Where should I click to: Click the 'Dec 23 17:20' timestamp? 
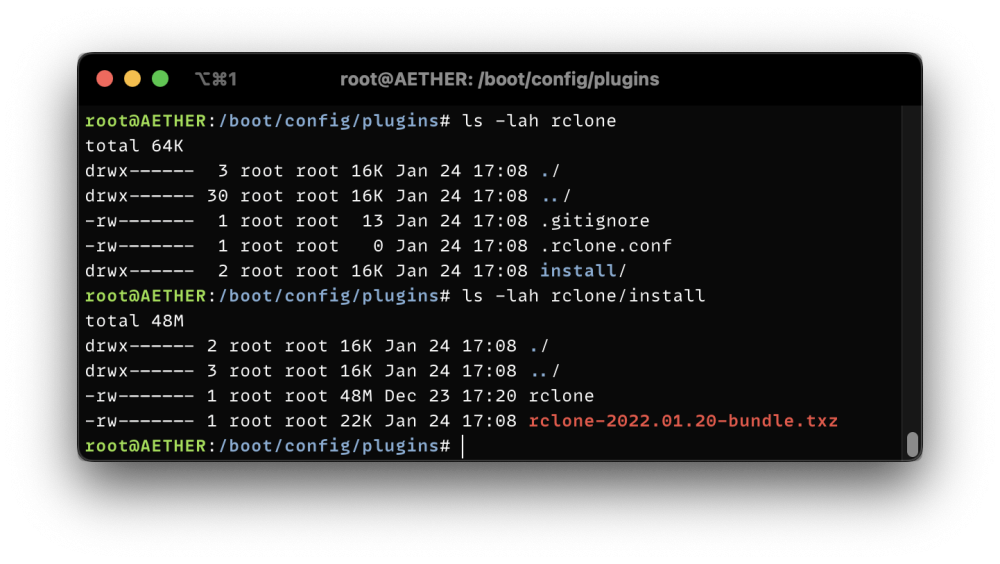click(450, 396)
